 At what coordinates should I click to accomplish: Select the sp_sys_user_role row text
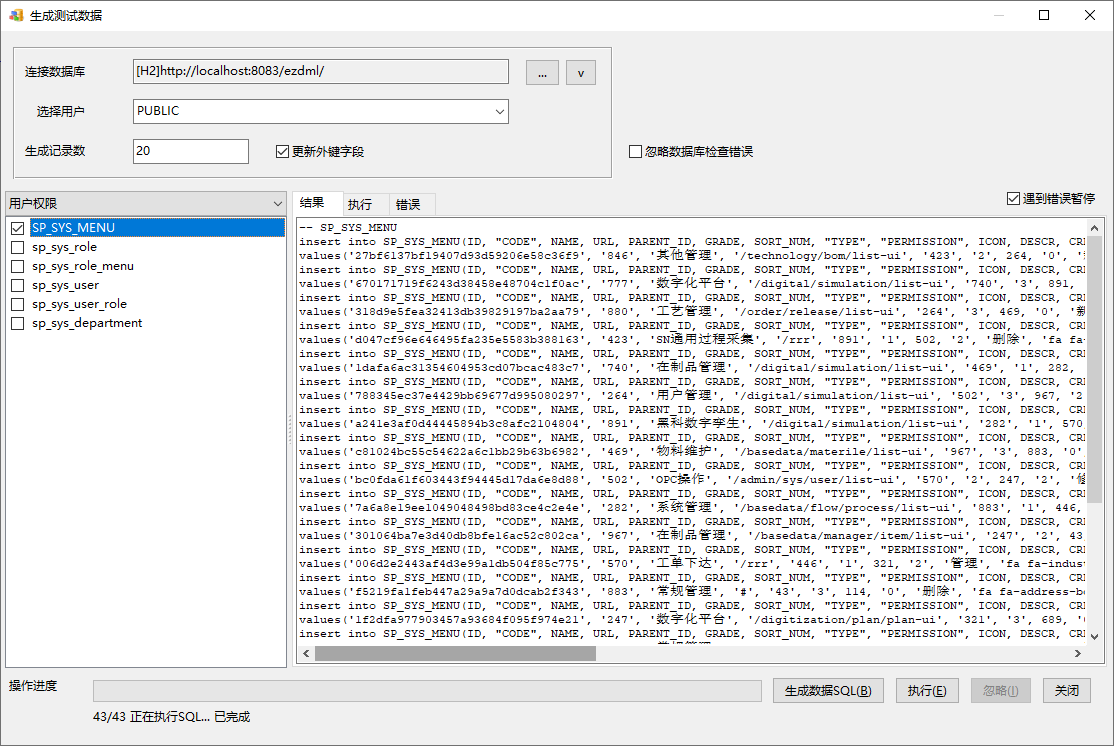(79, 304)
